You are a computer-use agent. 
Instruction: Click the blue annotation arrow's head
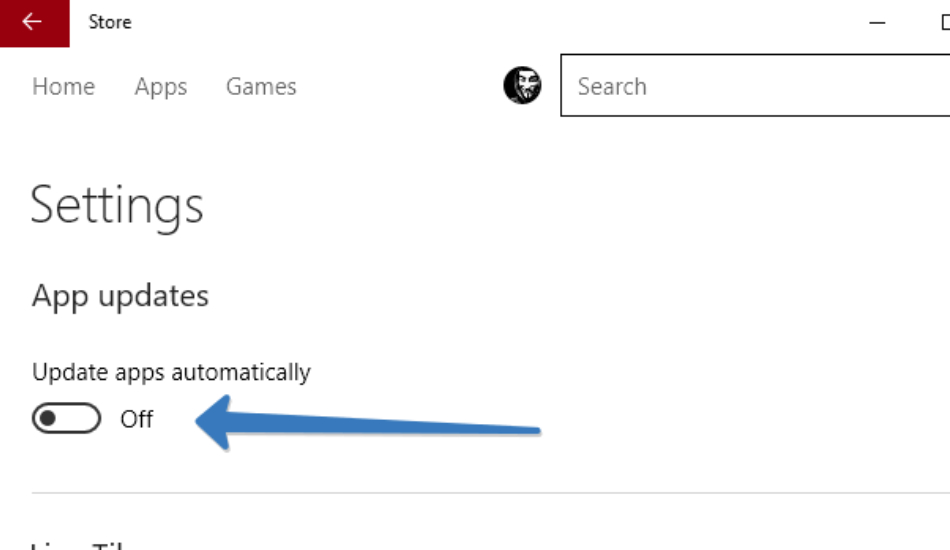213,422
